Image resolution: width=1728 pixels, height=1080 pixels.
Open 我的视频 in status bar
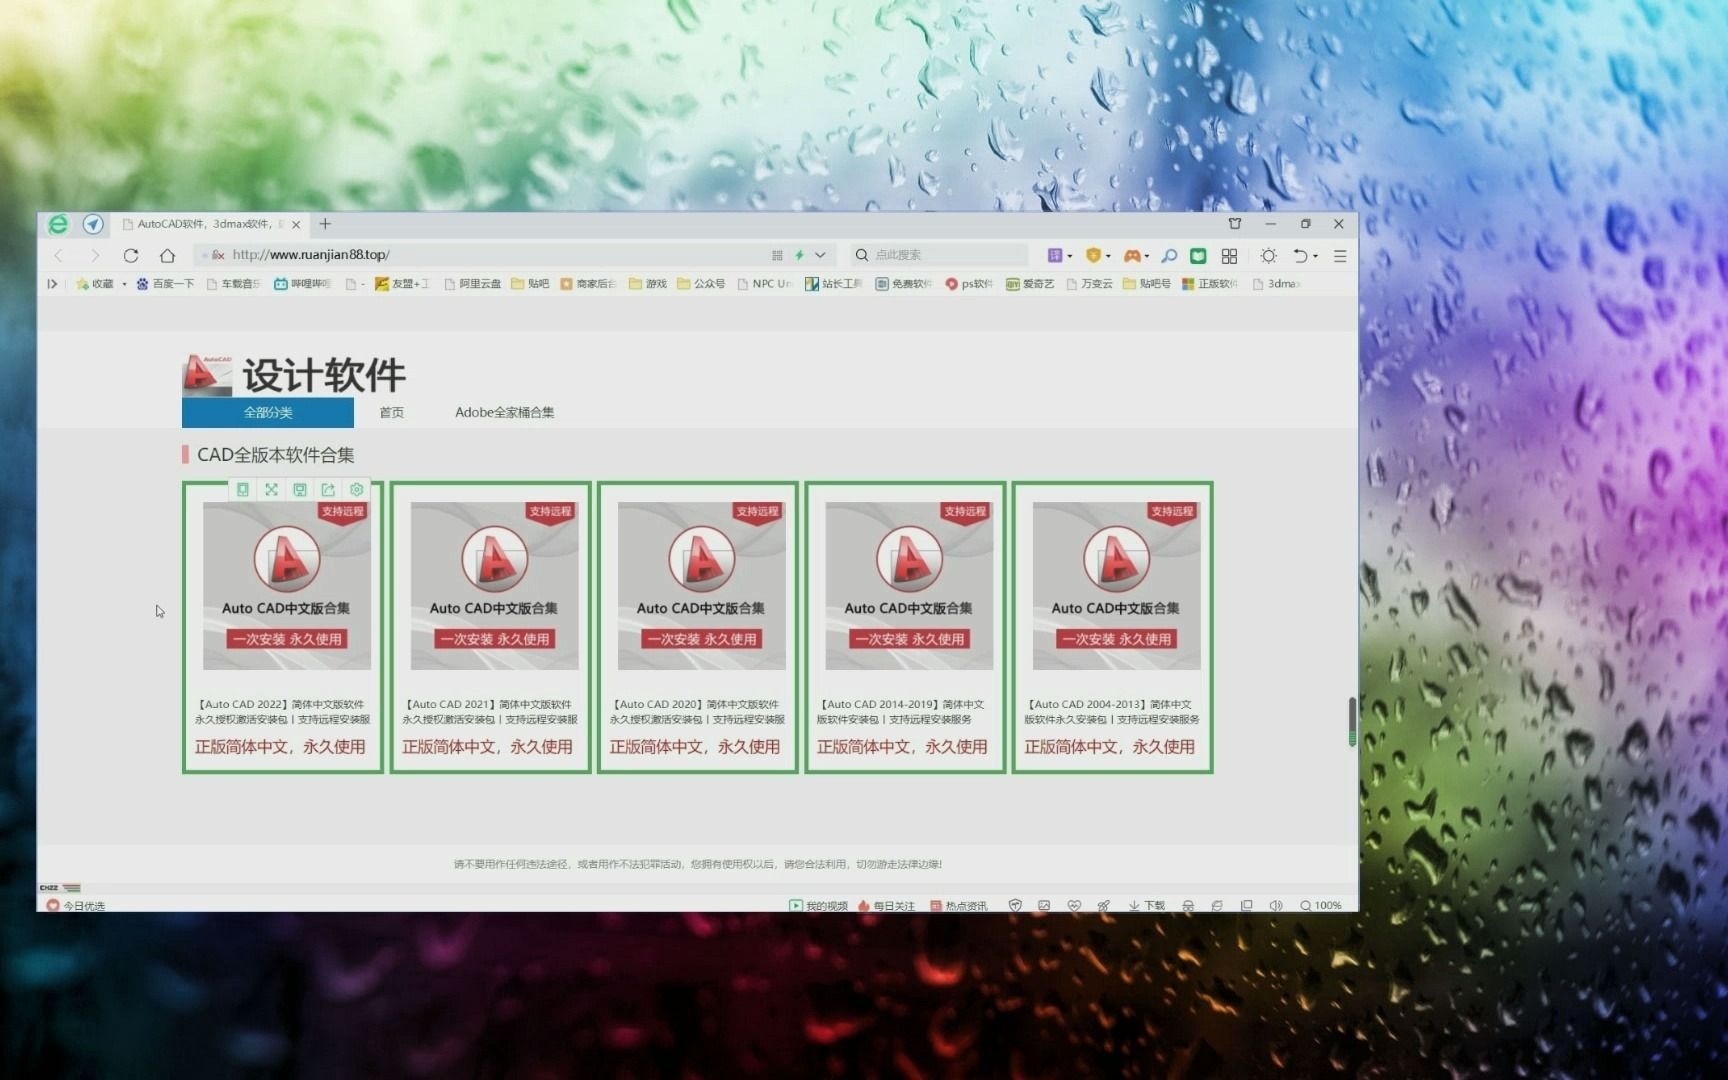tap(818, 906)
